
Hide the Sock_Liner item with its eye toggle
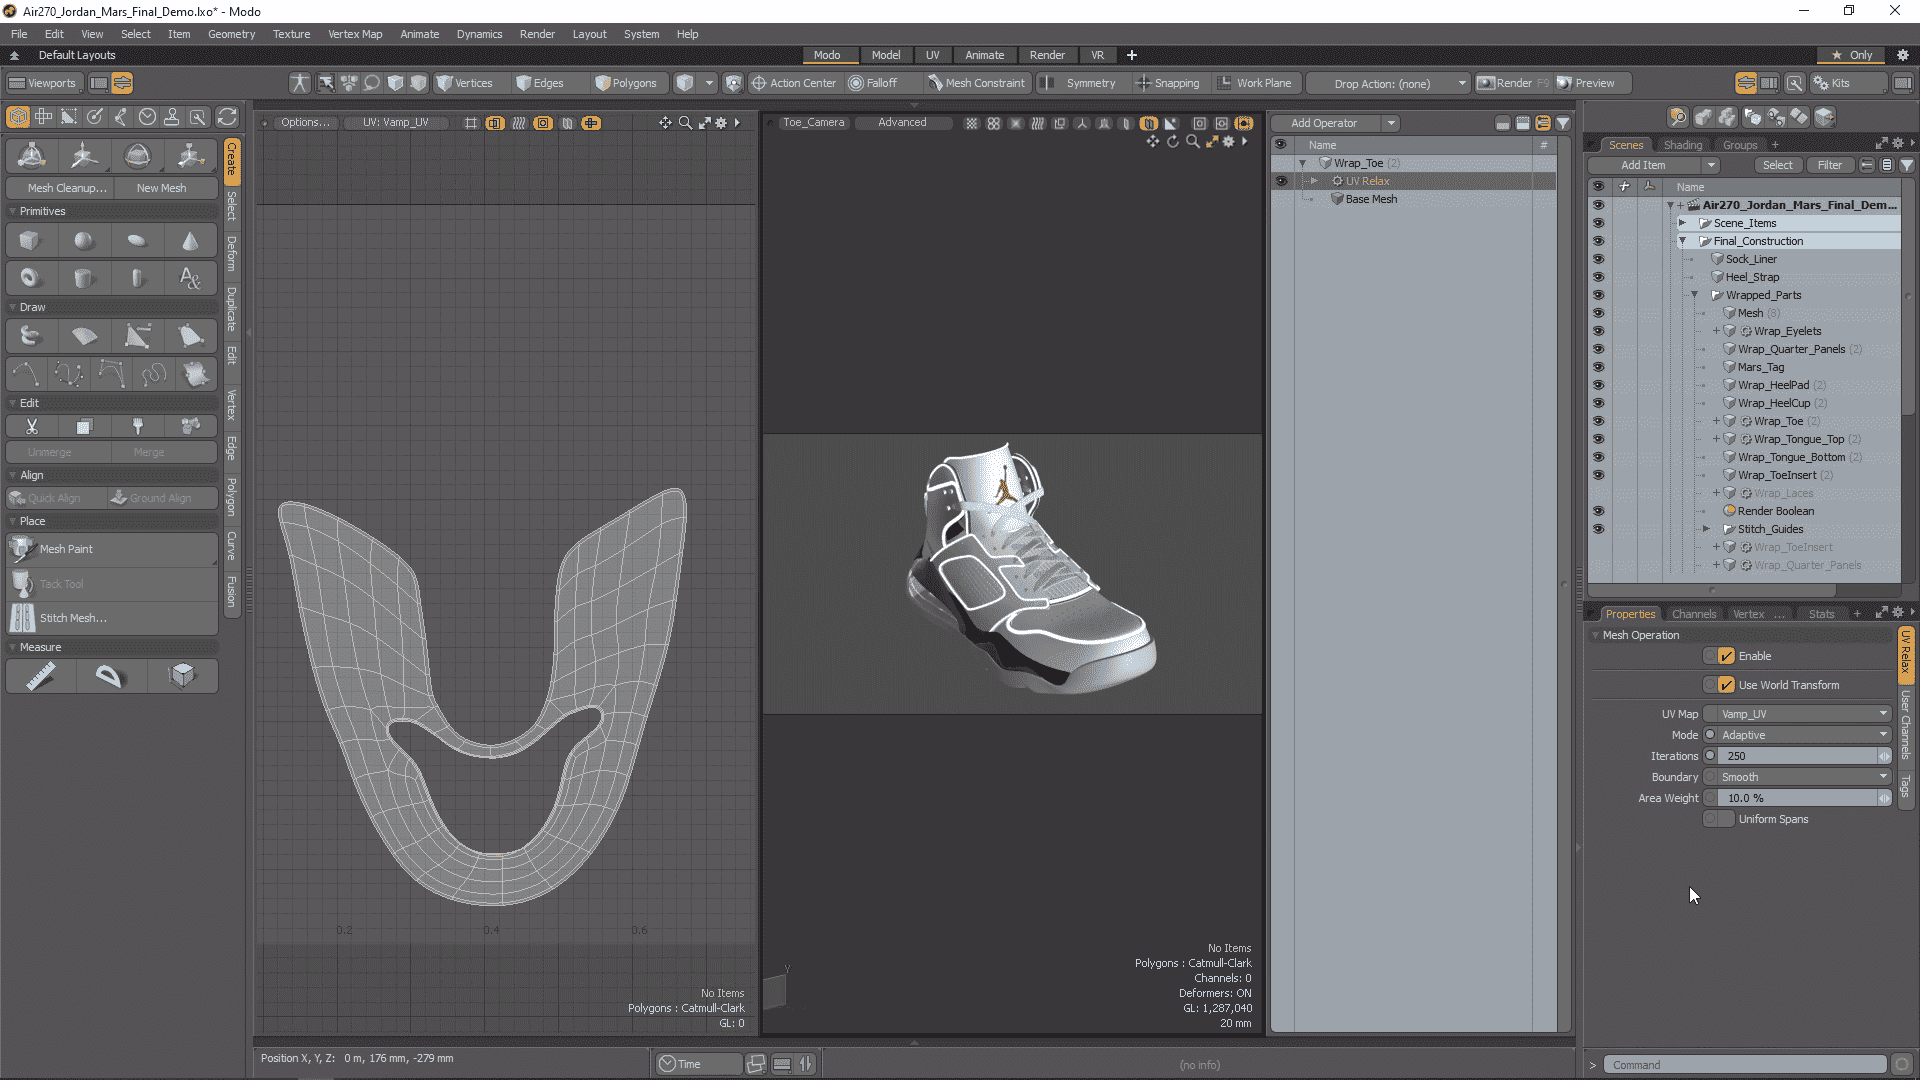(x=1598, y=259)
